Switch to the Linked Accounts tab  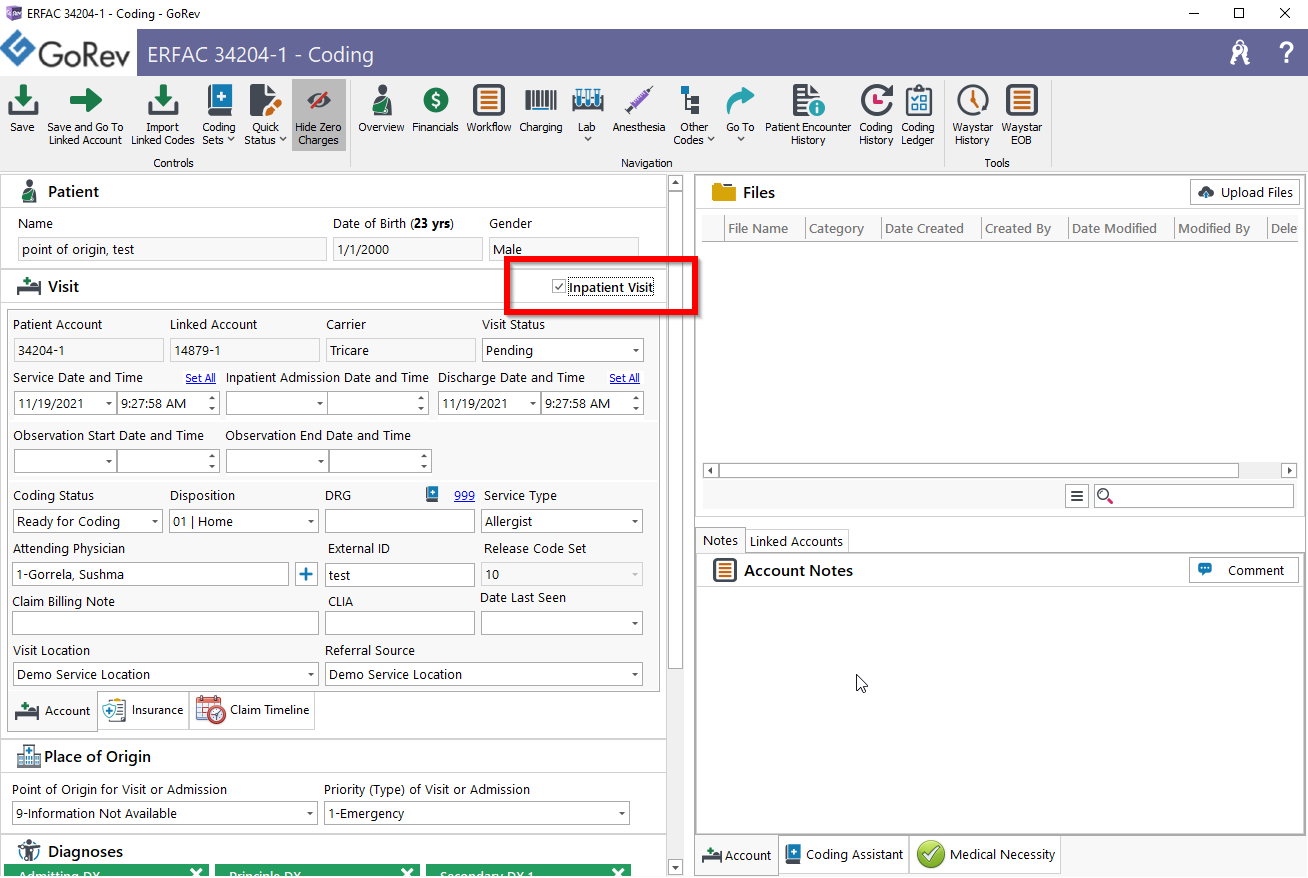(x=796, y=541)
